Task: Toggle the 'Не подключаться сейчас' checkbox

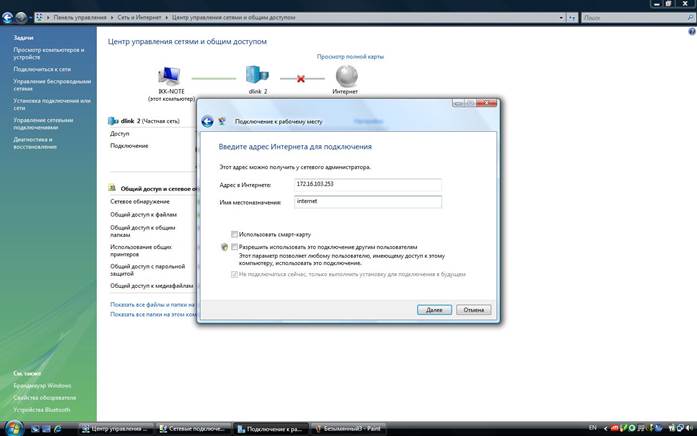Action: 235,273
